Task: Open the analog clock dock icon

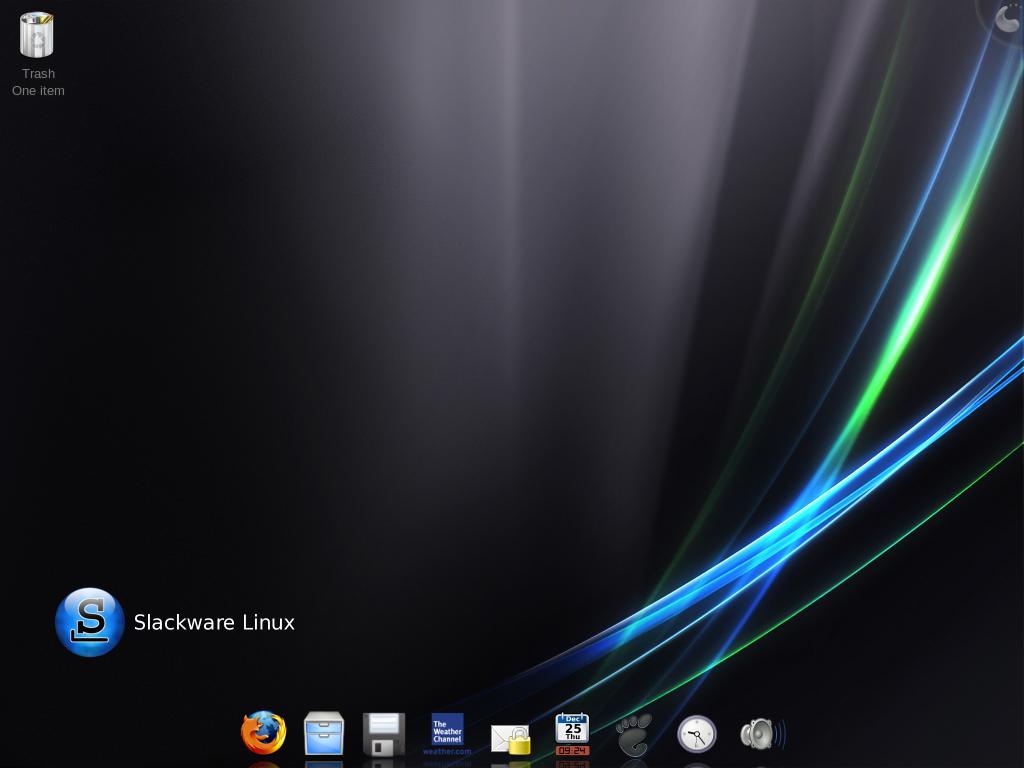Action: (x=697, y=734)
